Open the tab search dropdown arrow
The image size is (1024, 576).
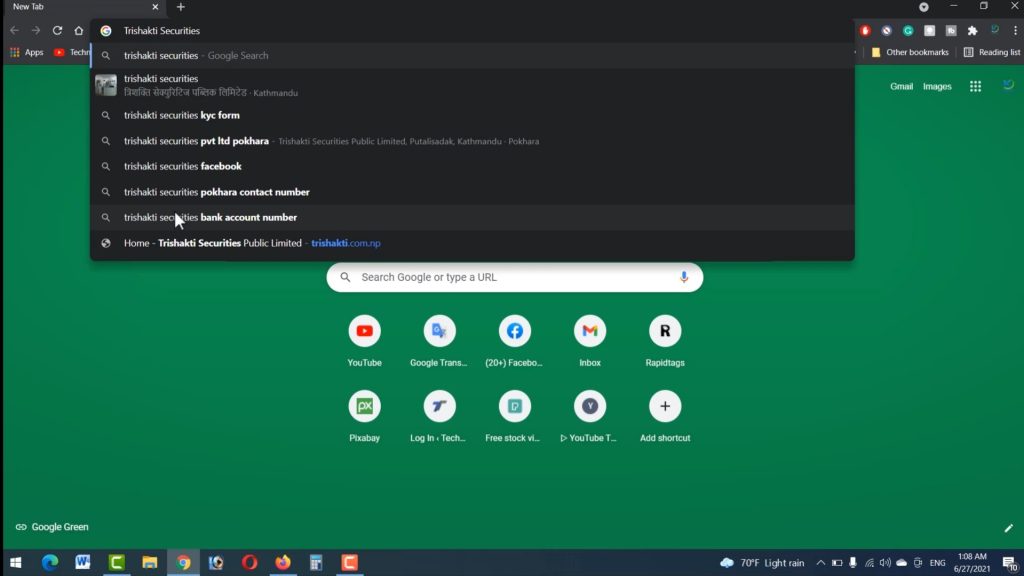[x=923, y=7]
